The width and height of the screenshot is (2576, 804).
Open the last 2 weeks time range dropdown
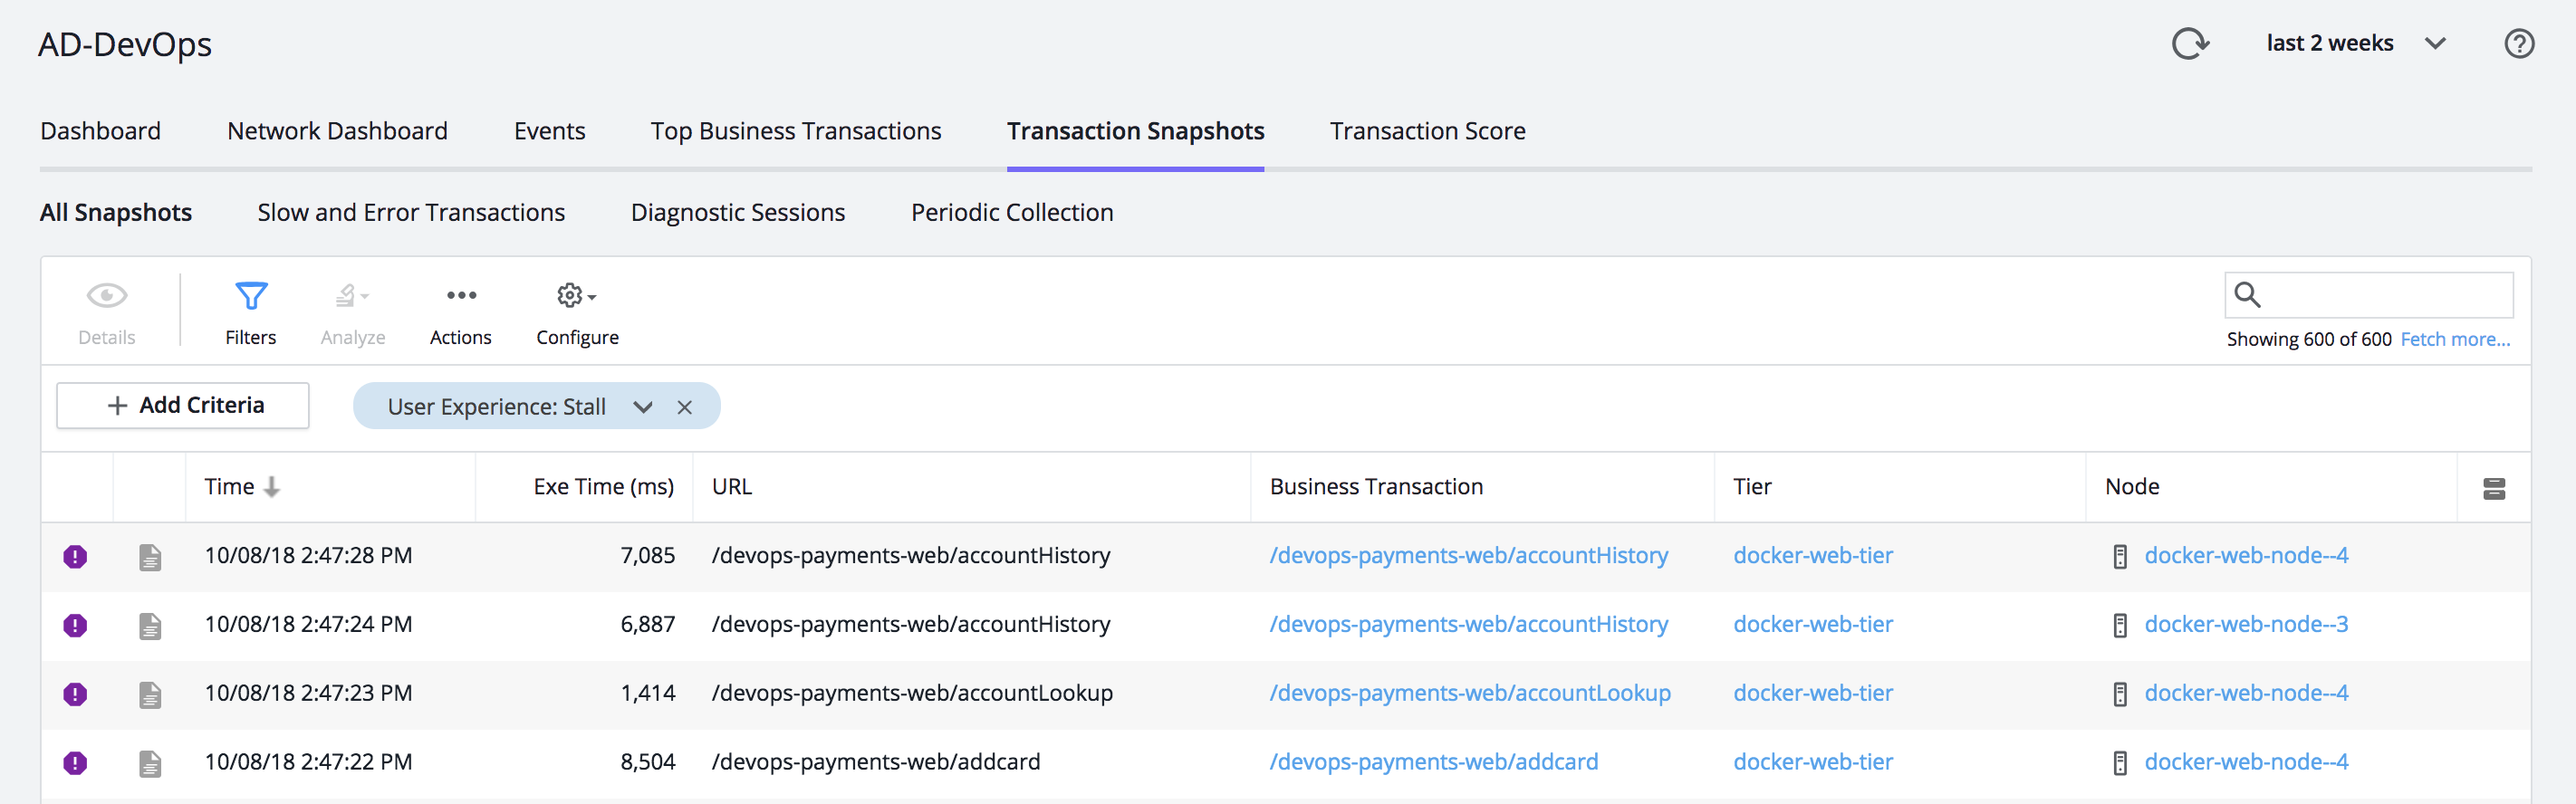[x=2356, y=43]
